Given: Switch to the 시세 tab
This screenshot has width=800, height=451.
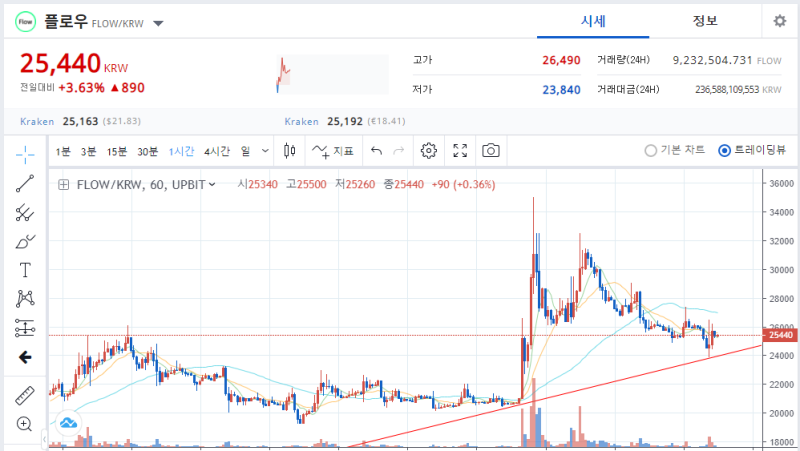Looking at the screenshot, I should coord(593,21).
